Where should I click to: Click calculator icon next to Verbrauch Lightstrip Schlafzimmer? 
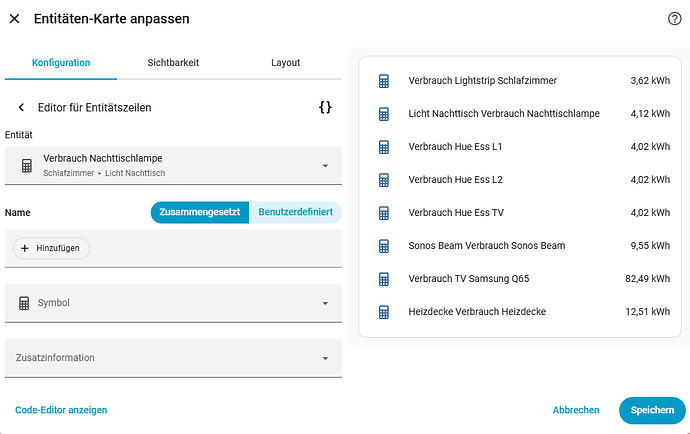(x=383, y=80)
